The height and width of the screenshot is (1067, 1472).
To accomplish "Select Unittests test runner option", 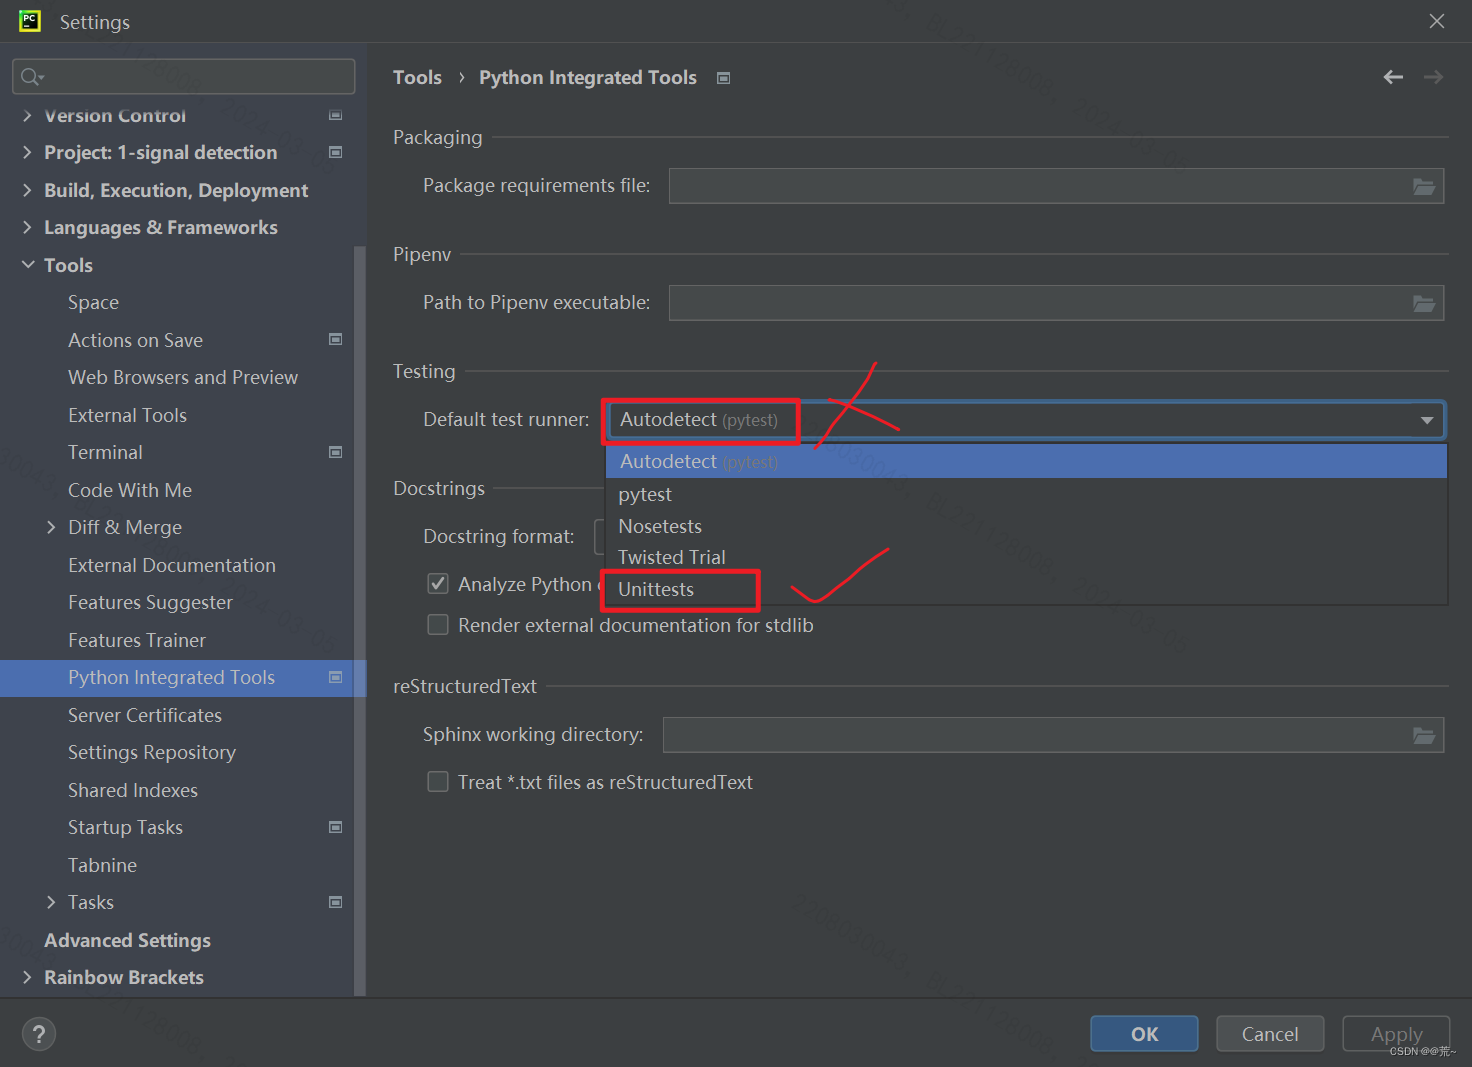I will click(1026, 589).
